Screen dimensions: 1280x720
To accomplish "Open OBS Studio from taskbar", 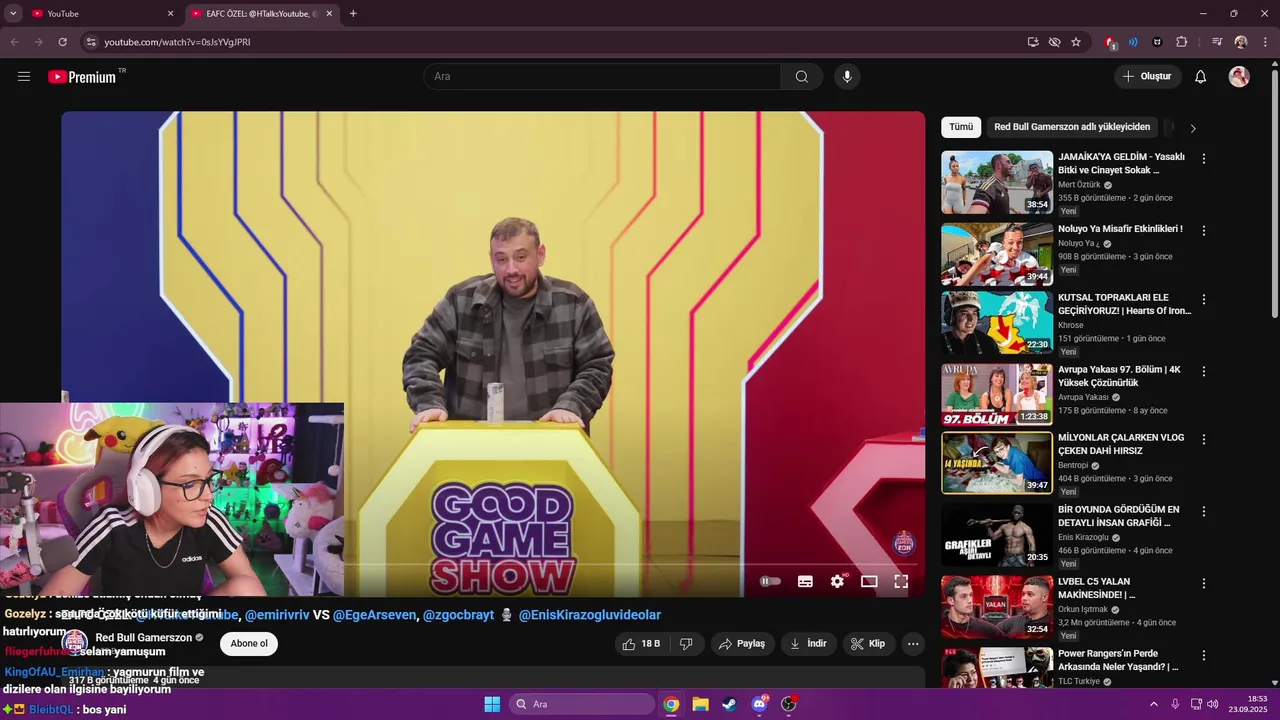I will click(789, 704).
